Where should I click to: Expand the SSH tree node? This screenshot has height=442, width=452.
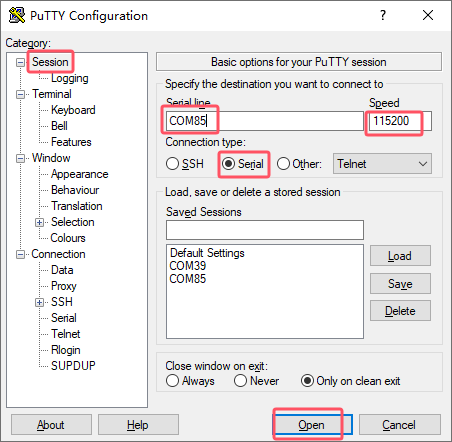point(39,302)
